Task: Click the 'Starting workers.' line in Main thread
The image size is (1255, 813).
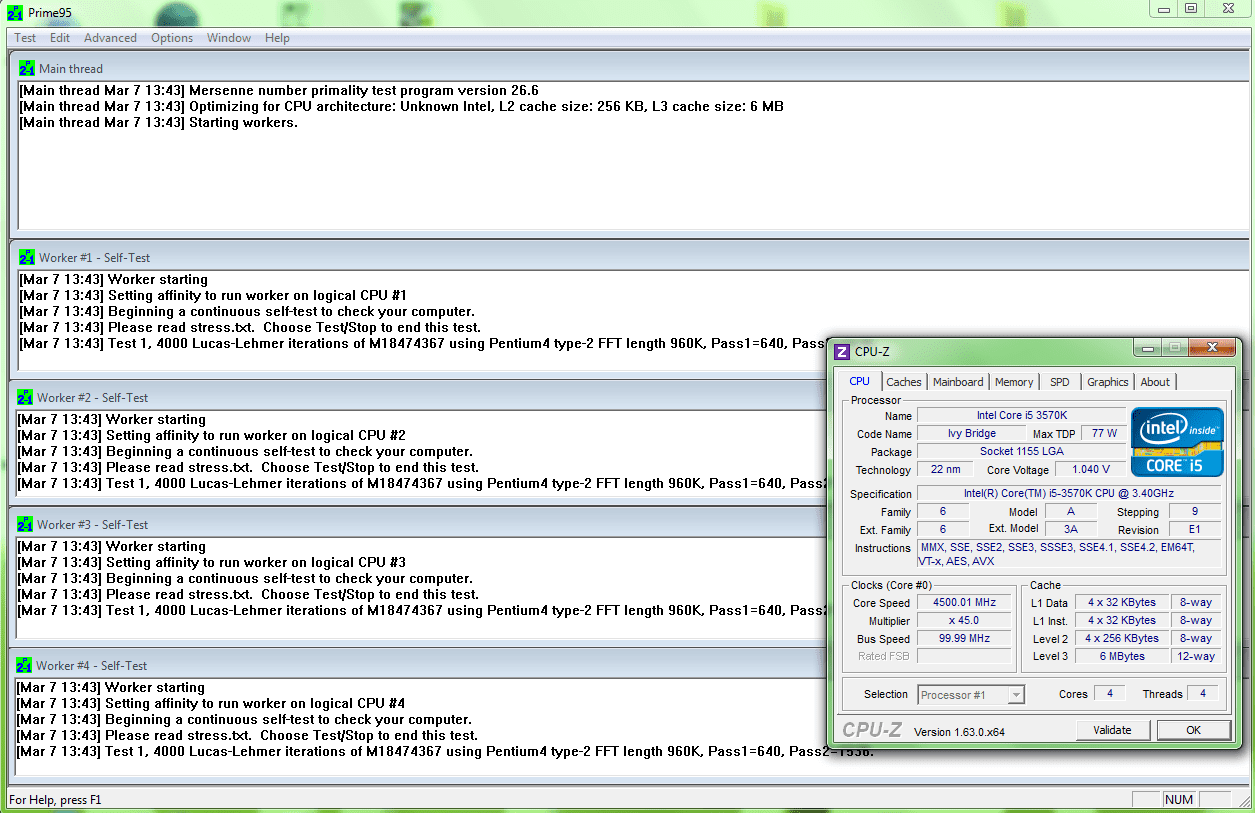Action: [158, 123]
